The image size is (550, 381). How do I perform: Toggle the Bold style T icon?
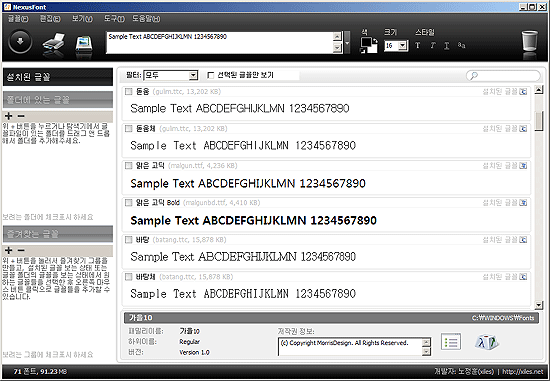[x=417, y=46]
